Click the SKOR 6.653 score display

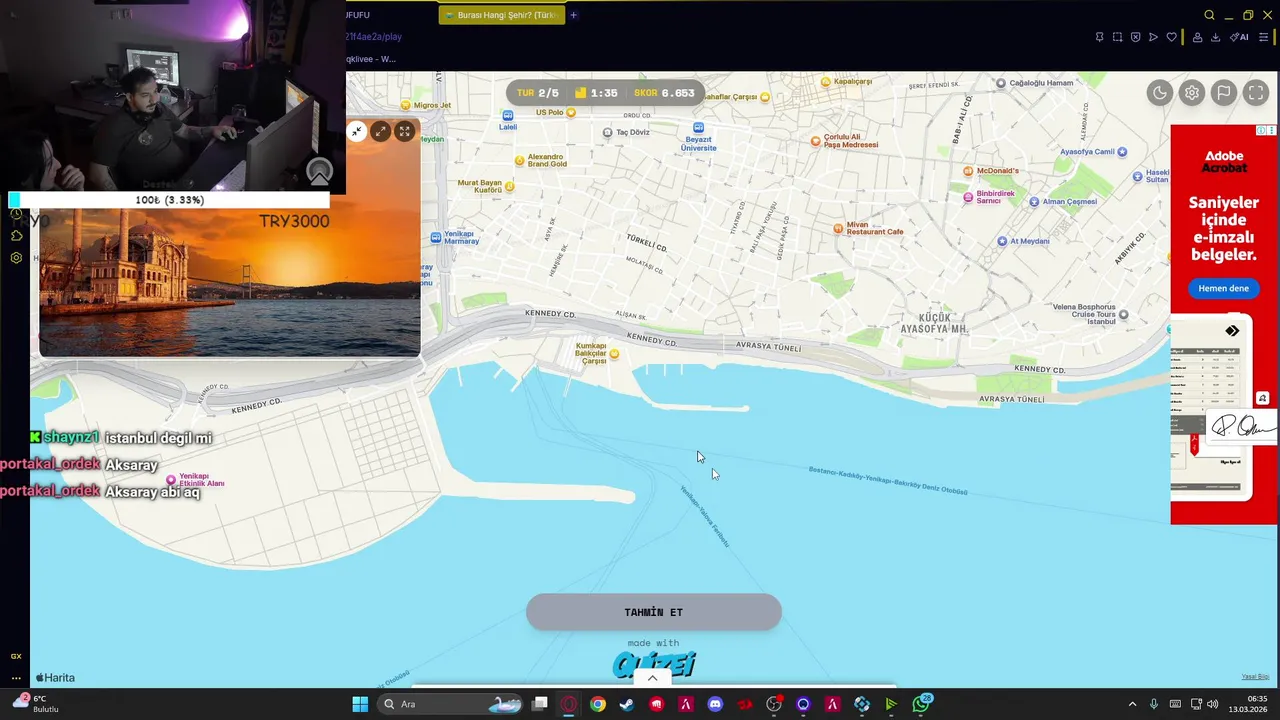click(664, 93)
